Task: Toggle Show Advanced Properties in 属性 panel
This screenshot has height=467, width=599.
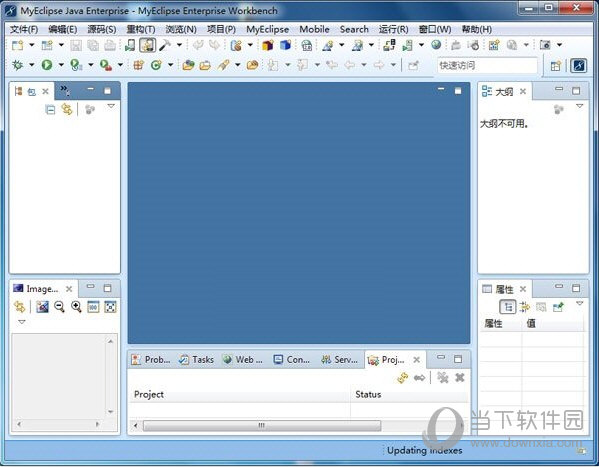Action: [x=525, y=307]
